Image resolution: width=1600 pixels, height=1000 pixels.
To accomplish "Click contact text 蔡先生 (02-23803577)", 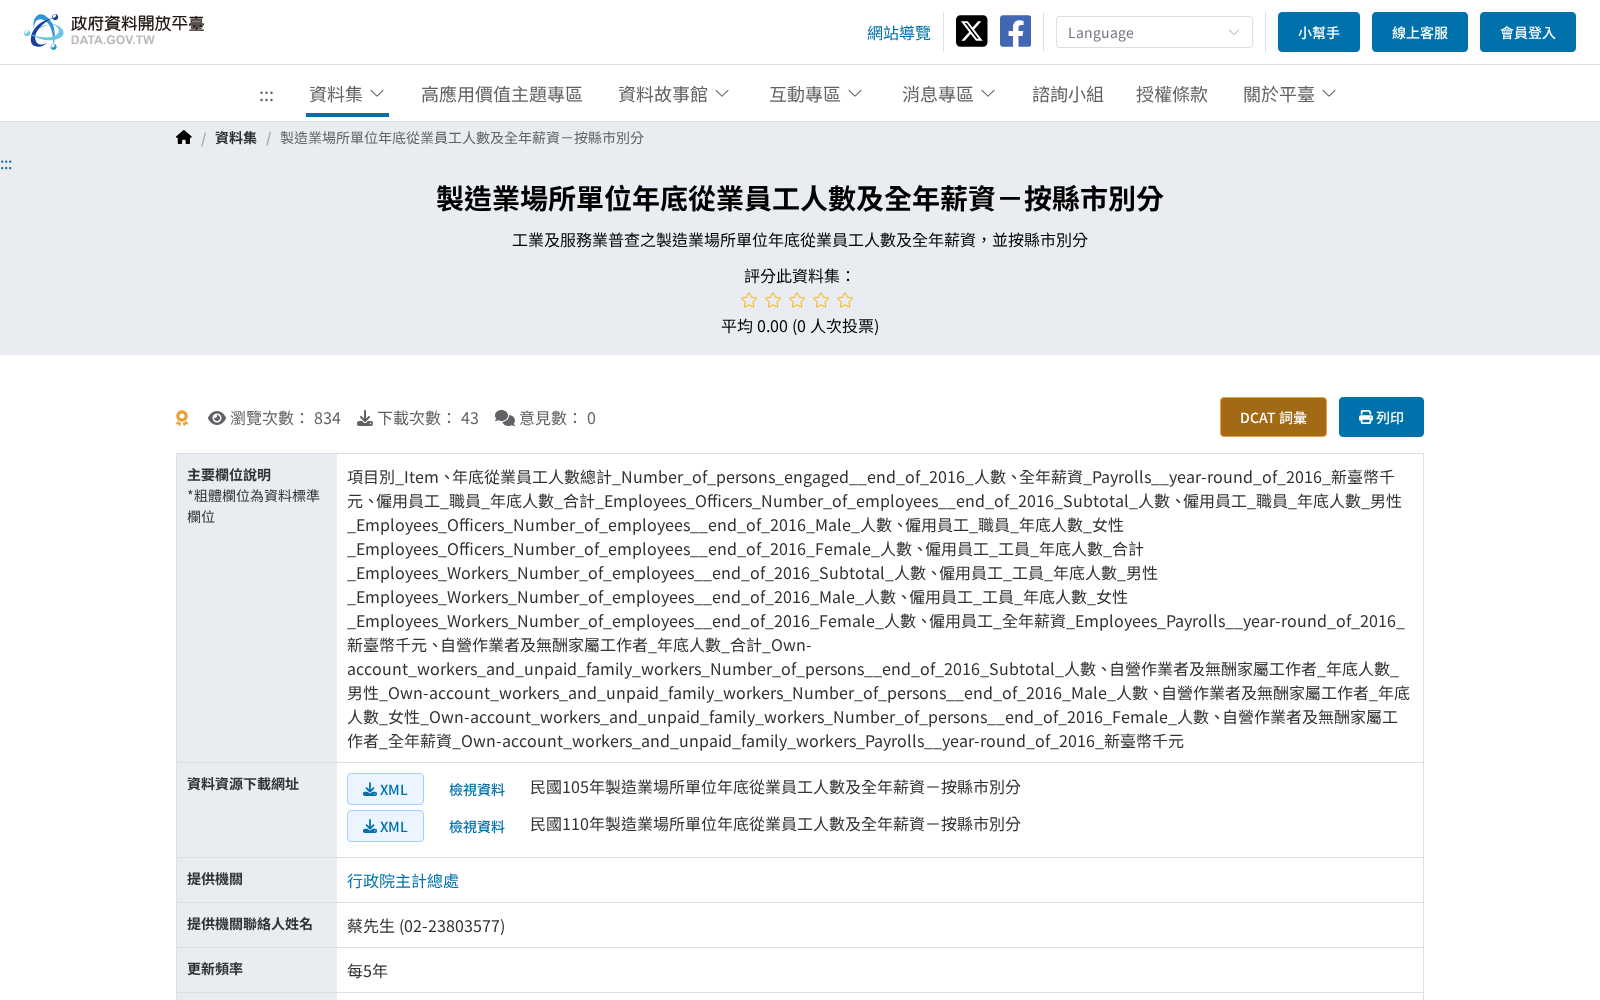I will coord(426,926).
